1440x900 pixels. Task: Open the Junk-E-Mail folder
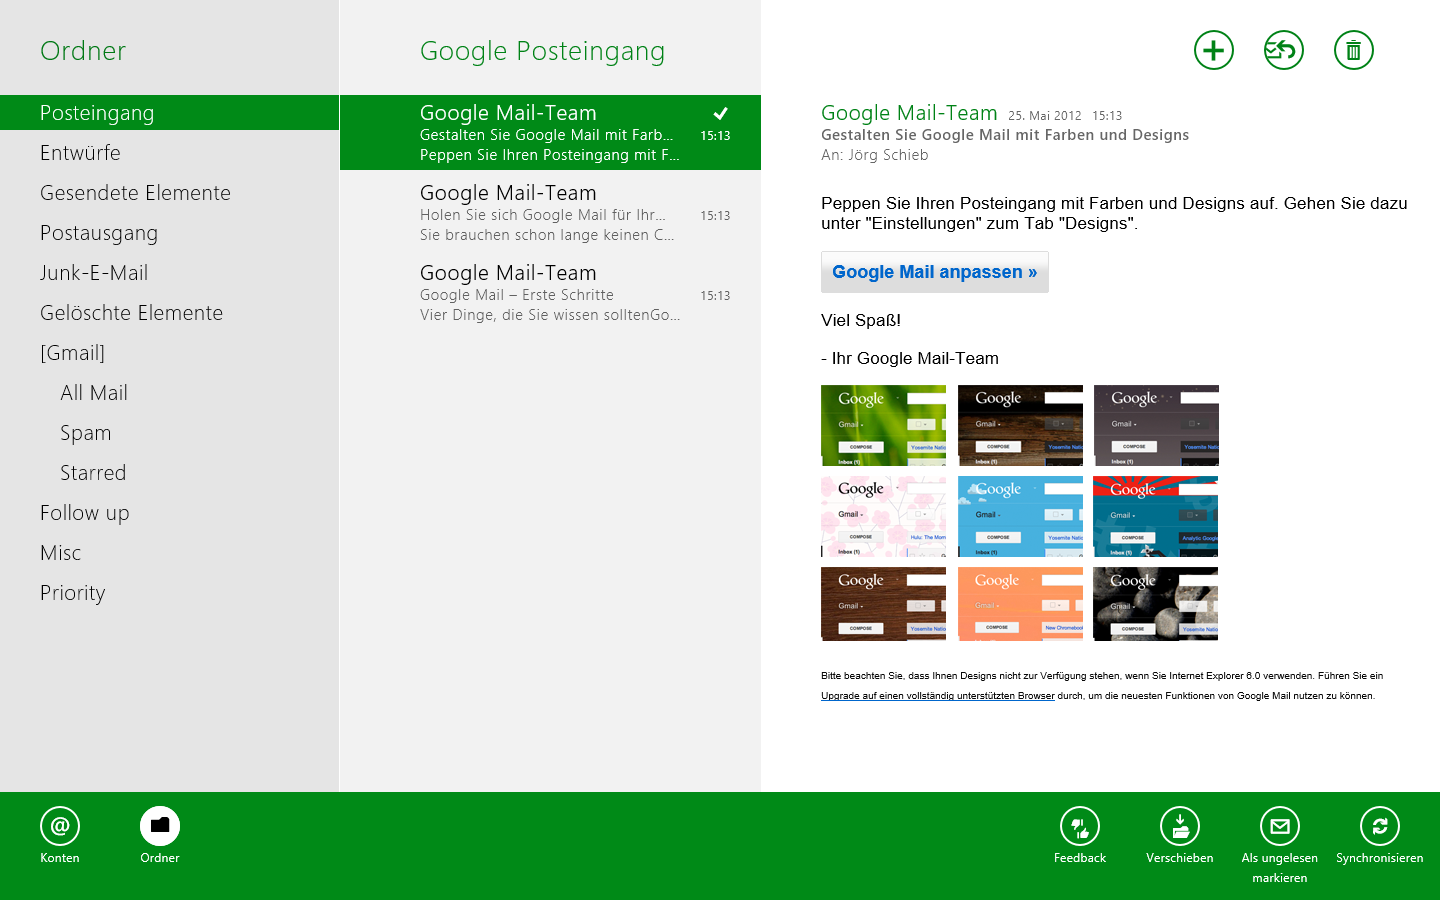point(170,273)
